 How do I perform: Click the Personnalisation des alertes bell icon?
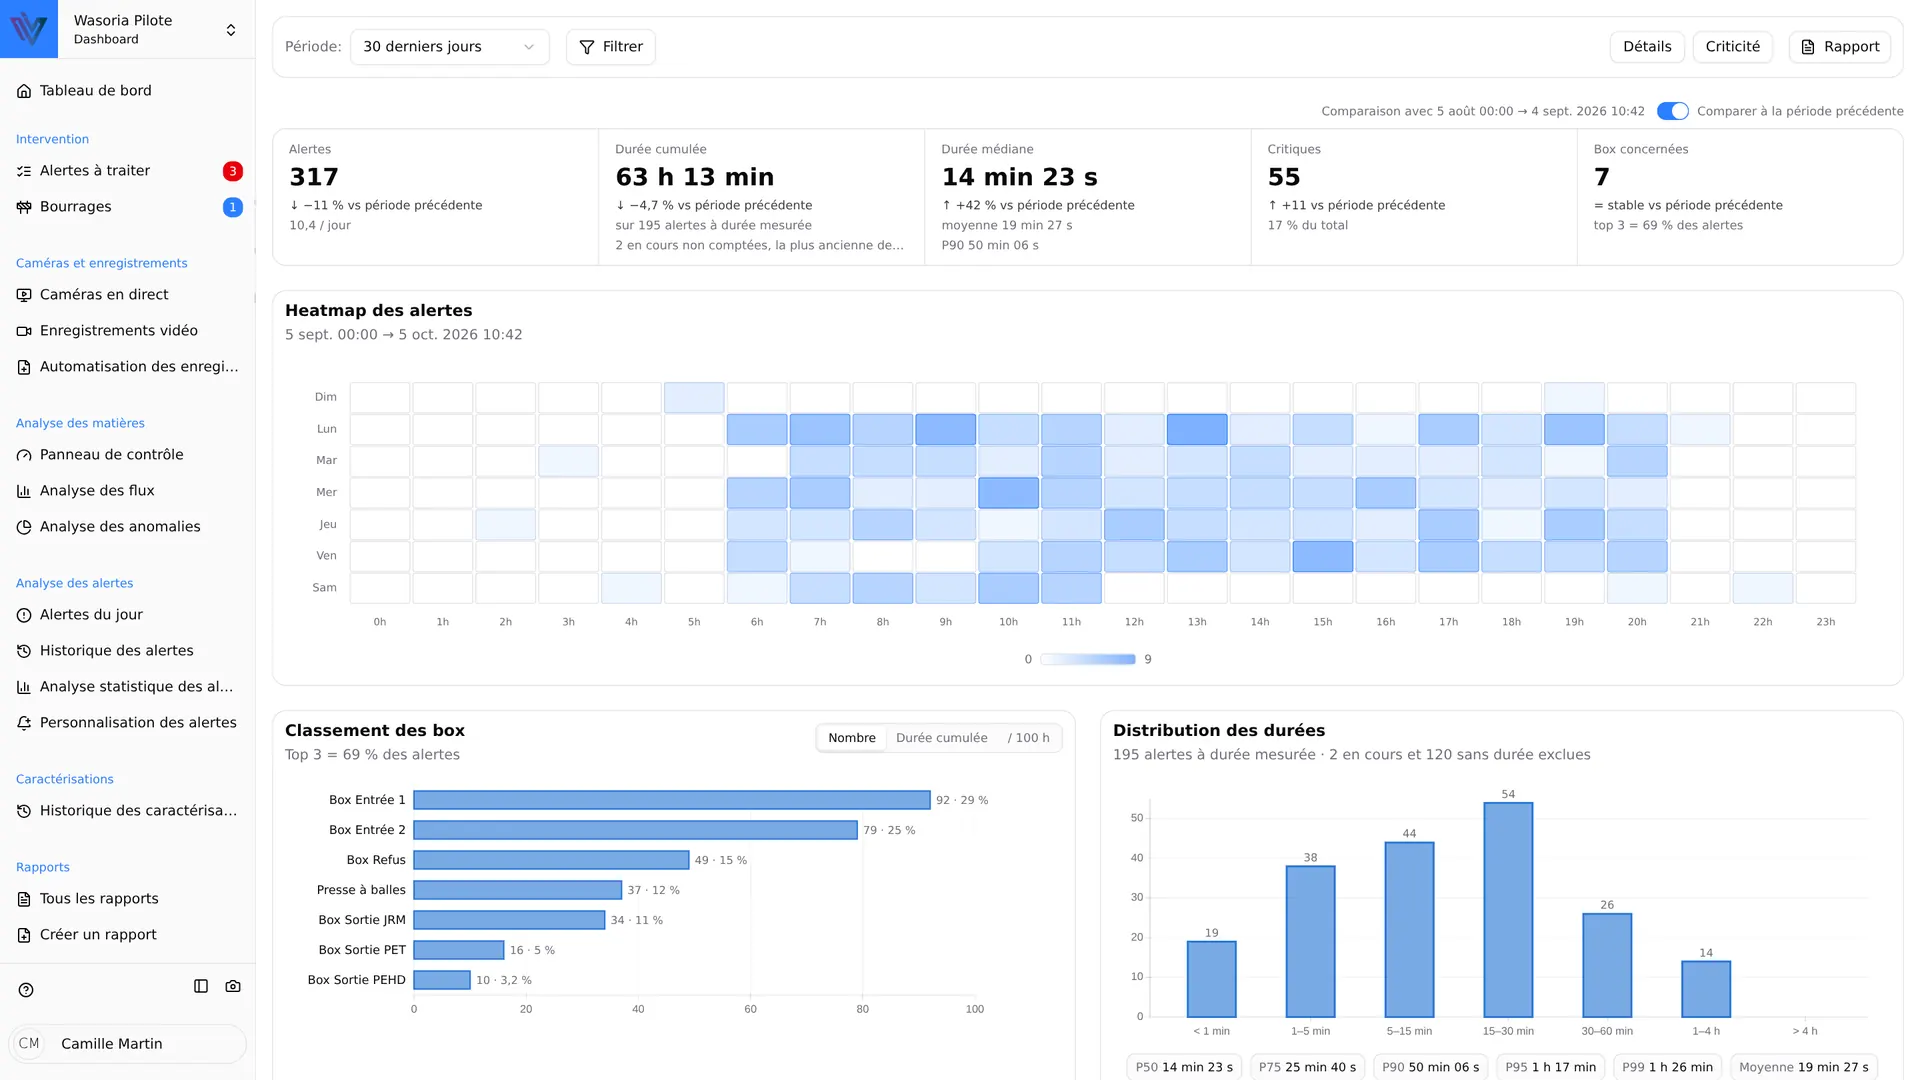(24, 723)
